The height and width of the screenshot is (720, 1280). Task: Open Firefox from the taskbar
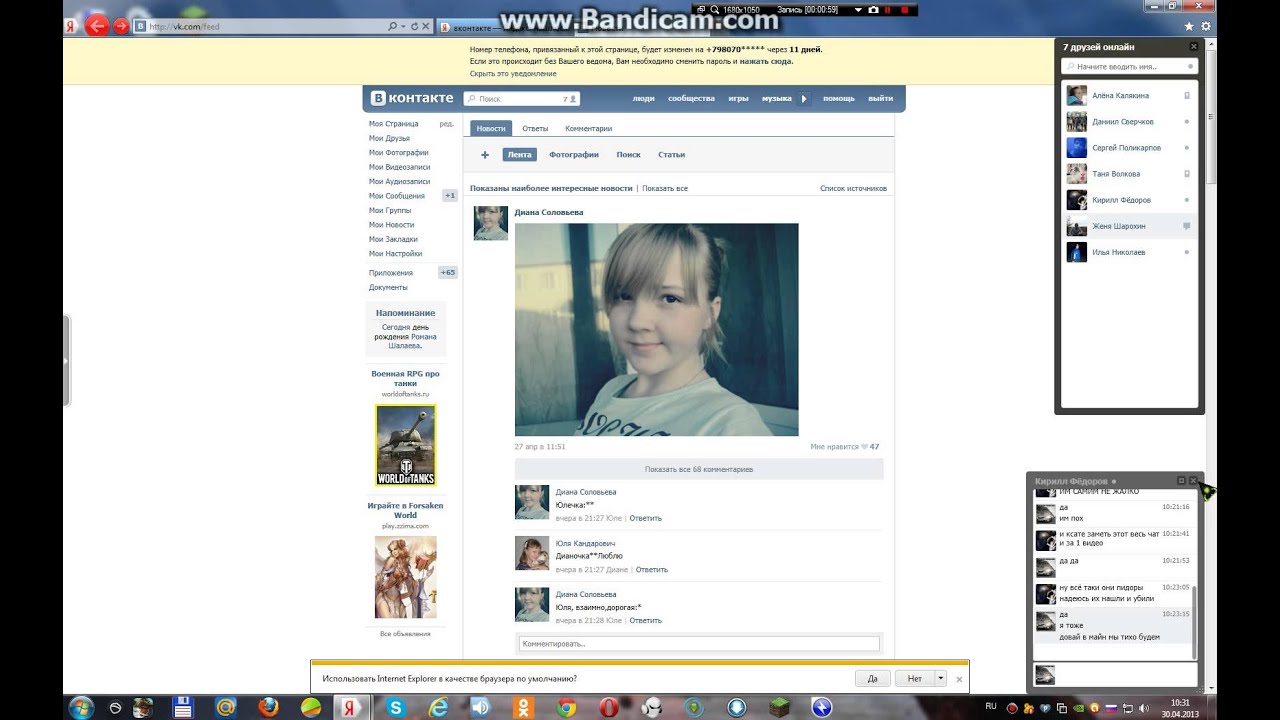[268, 707]
